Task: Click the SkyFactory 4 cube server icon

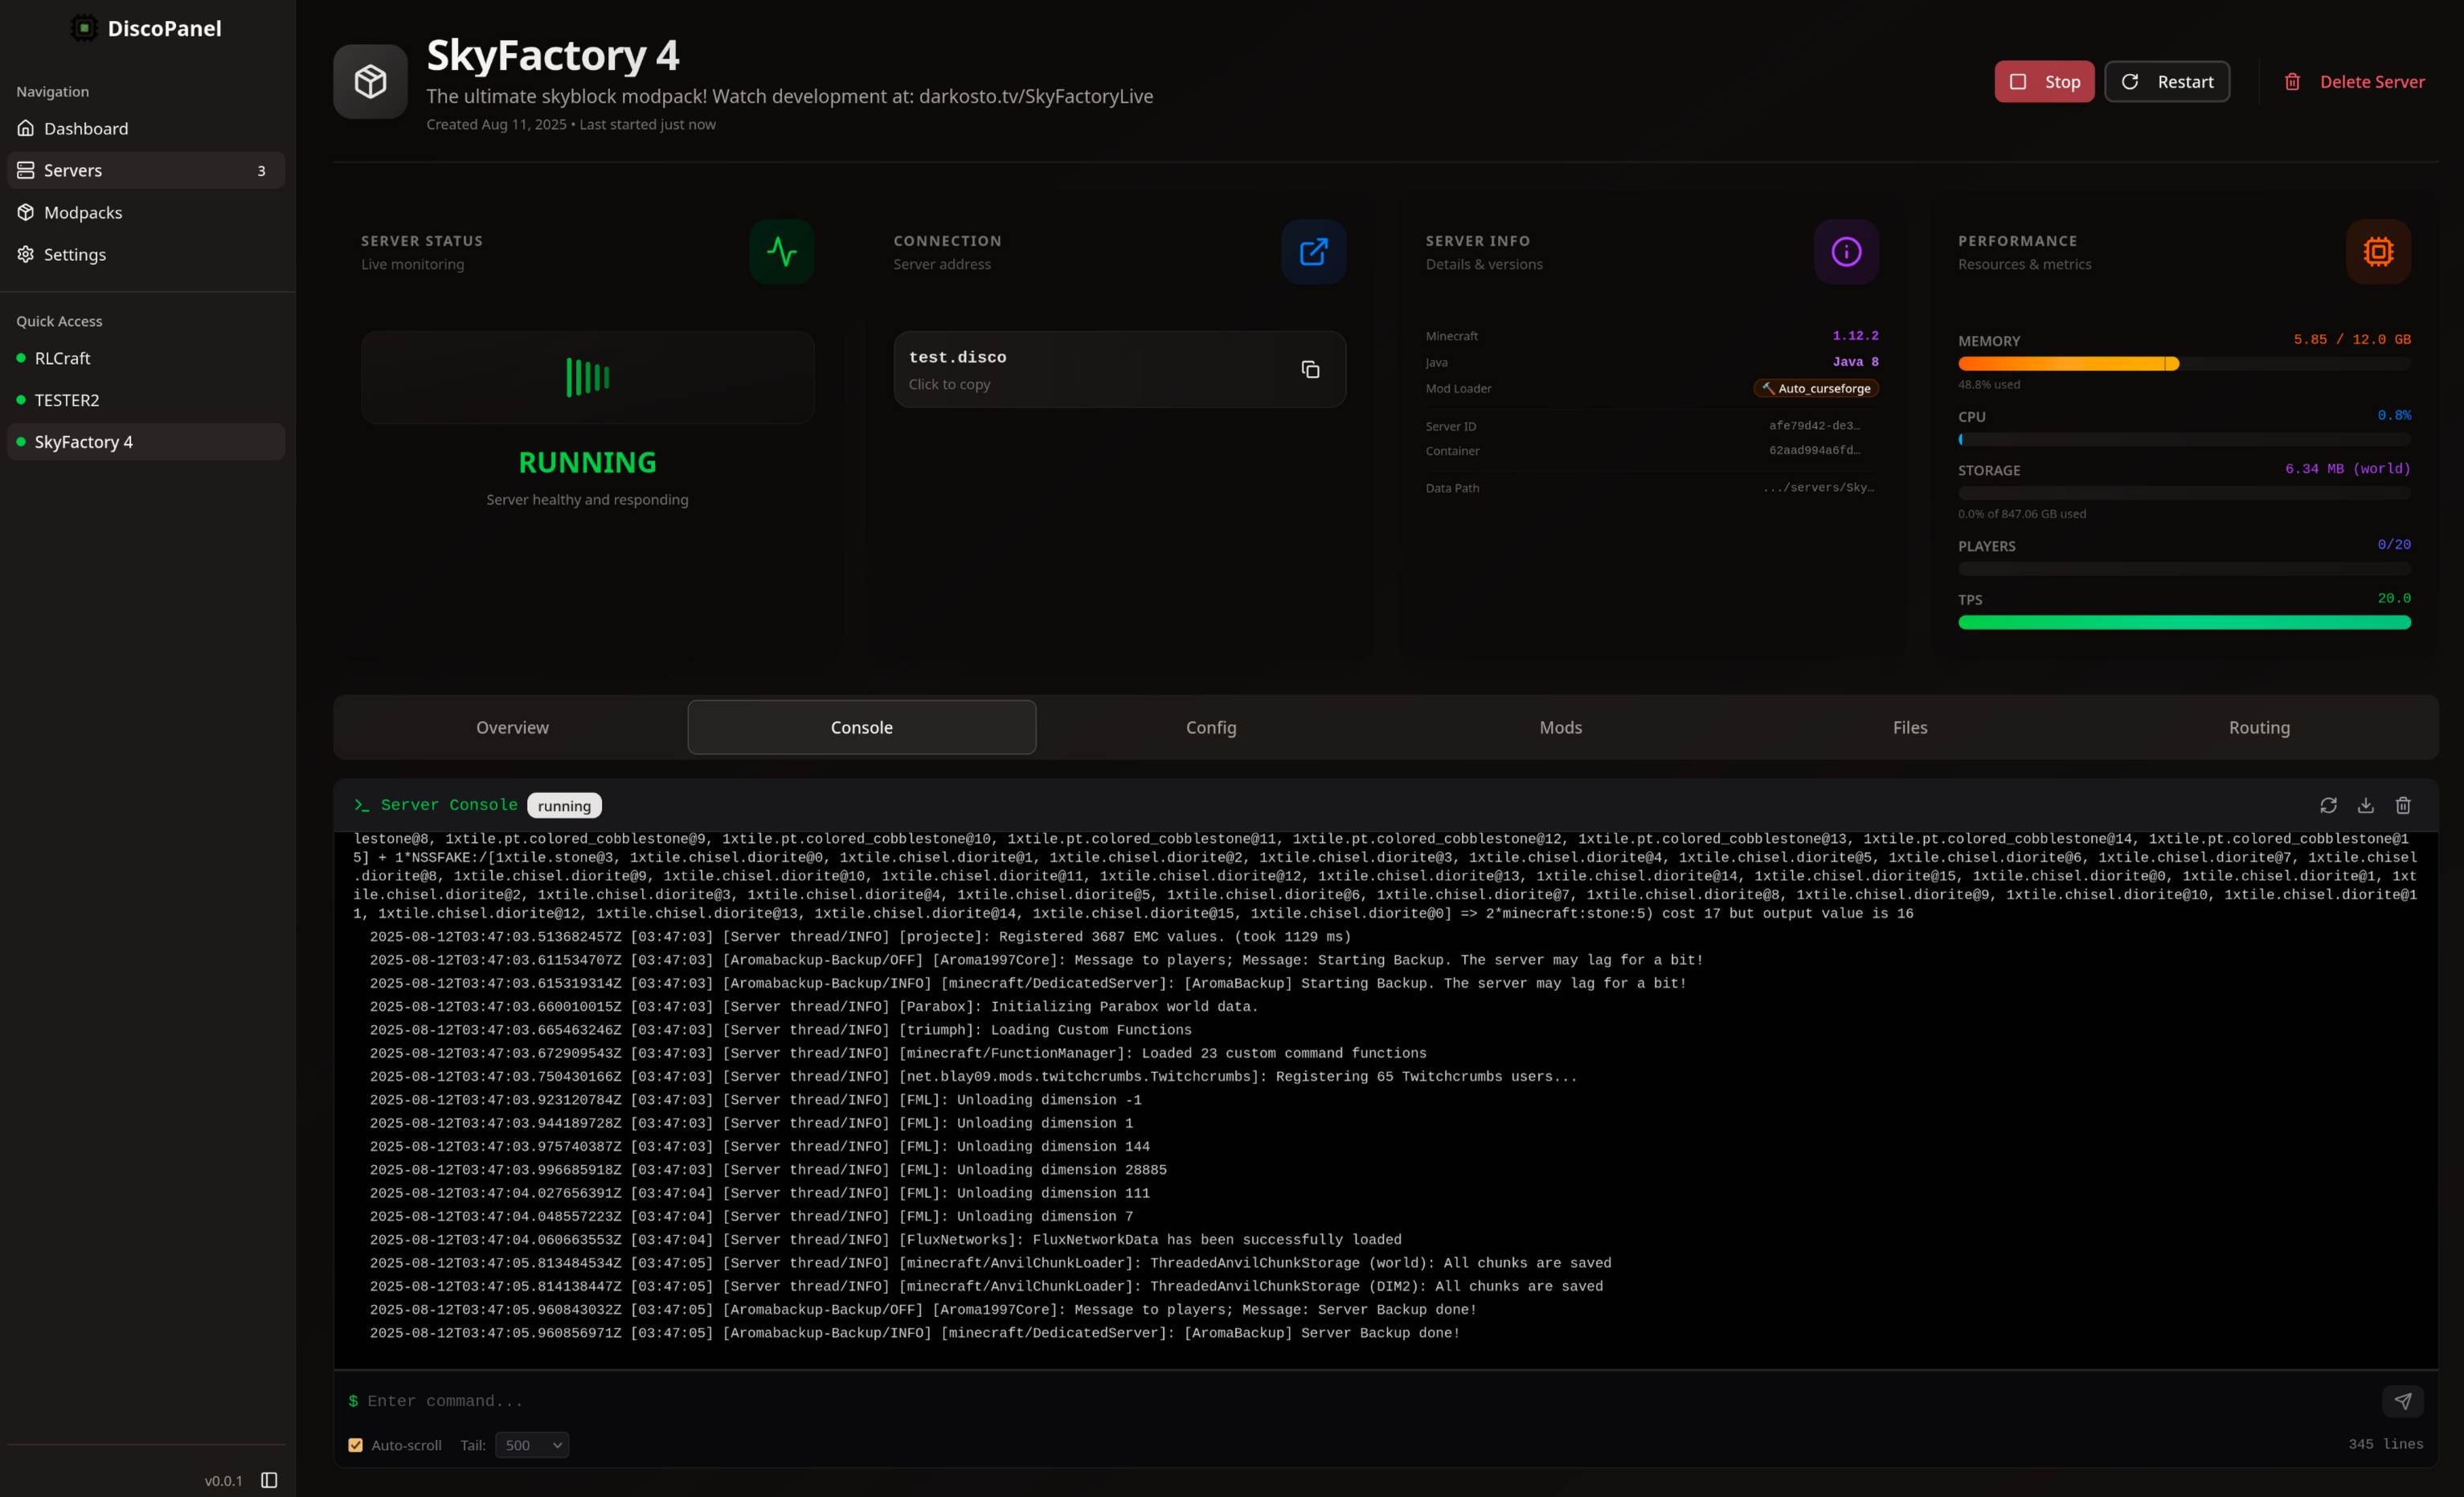Action: 370,81
